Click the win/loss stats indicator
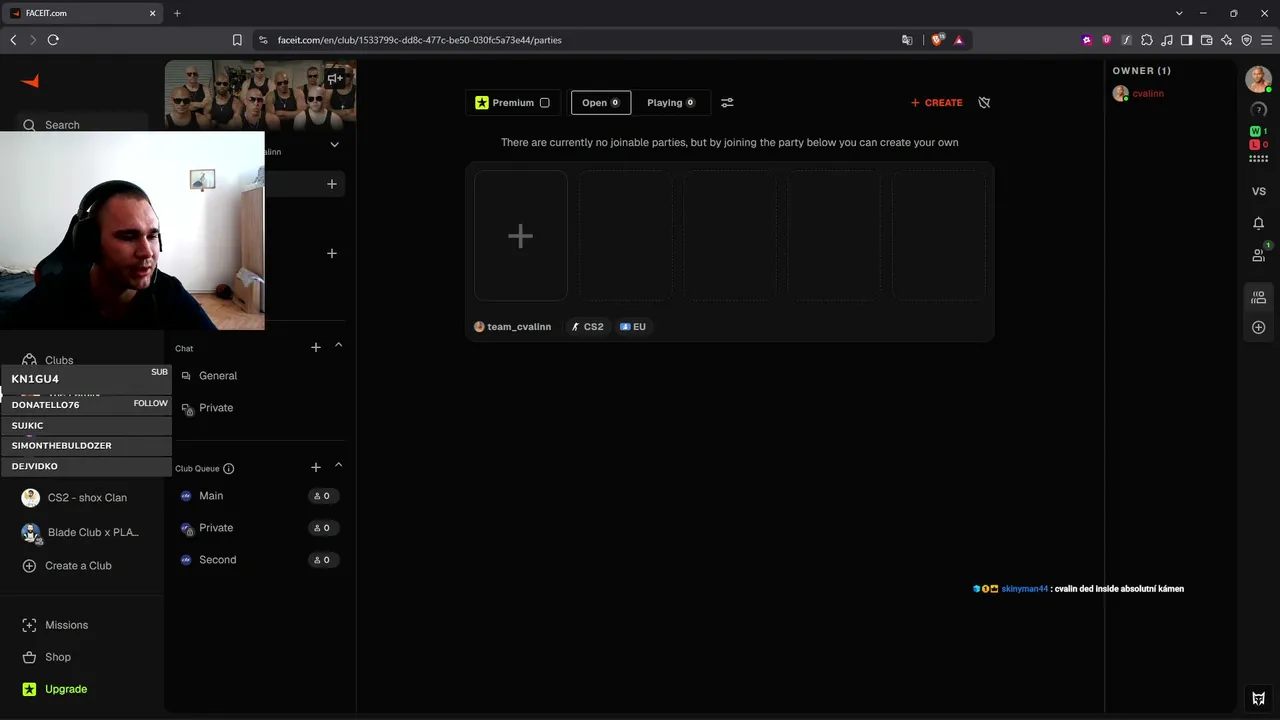This screenshot has height=720, width=1280. 1259,138
